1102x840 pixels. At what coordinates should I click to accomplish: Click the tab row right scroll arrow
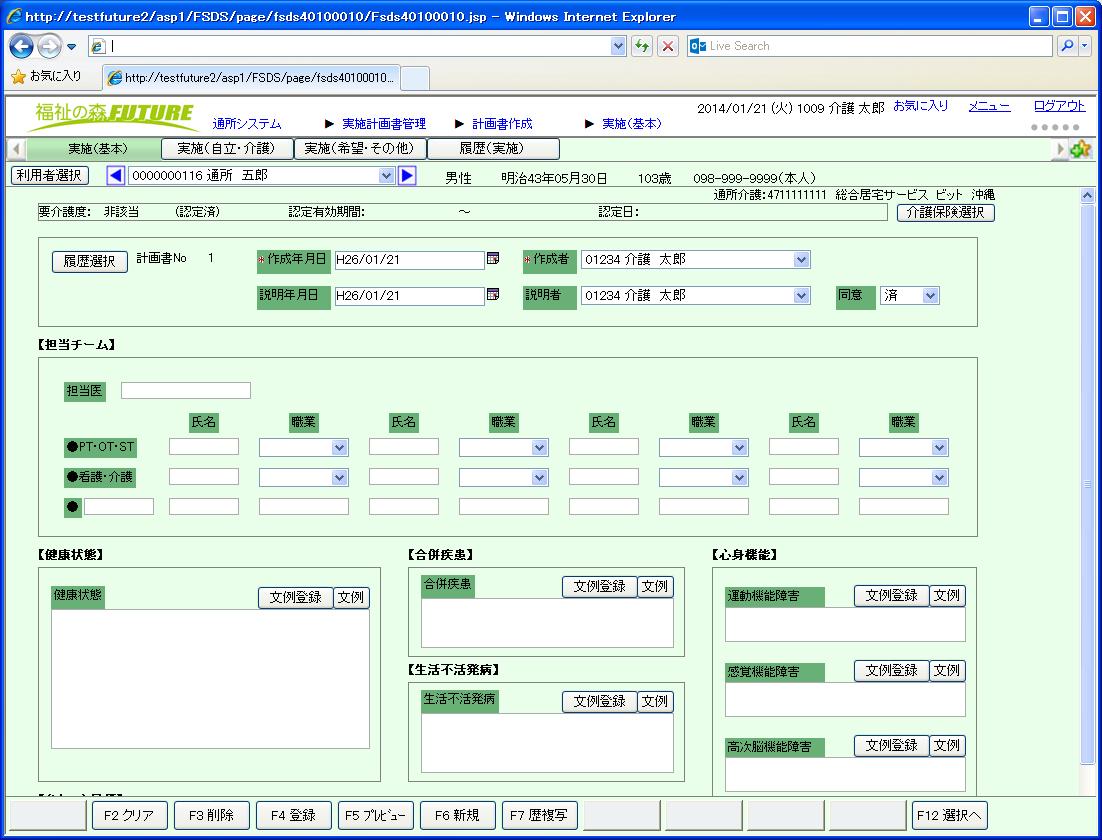[1060, 148]
